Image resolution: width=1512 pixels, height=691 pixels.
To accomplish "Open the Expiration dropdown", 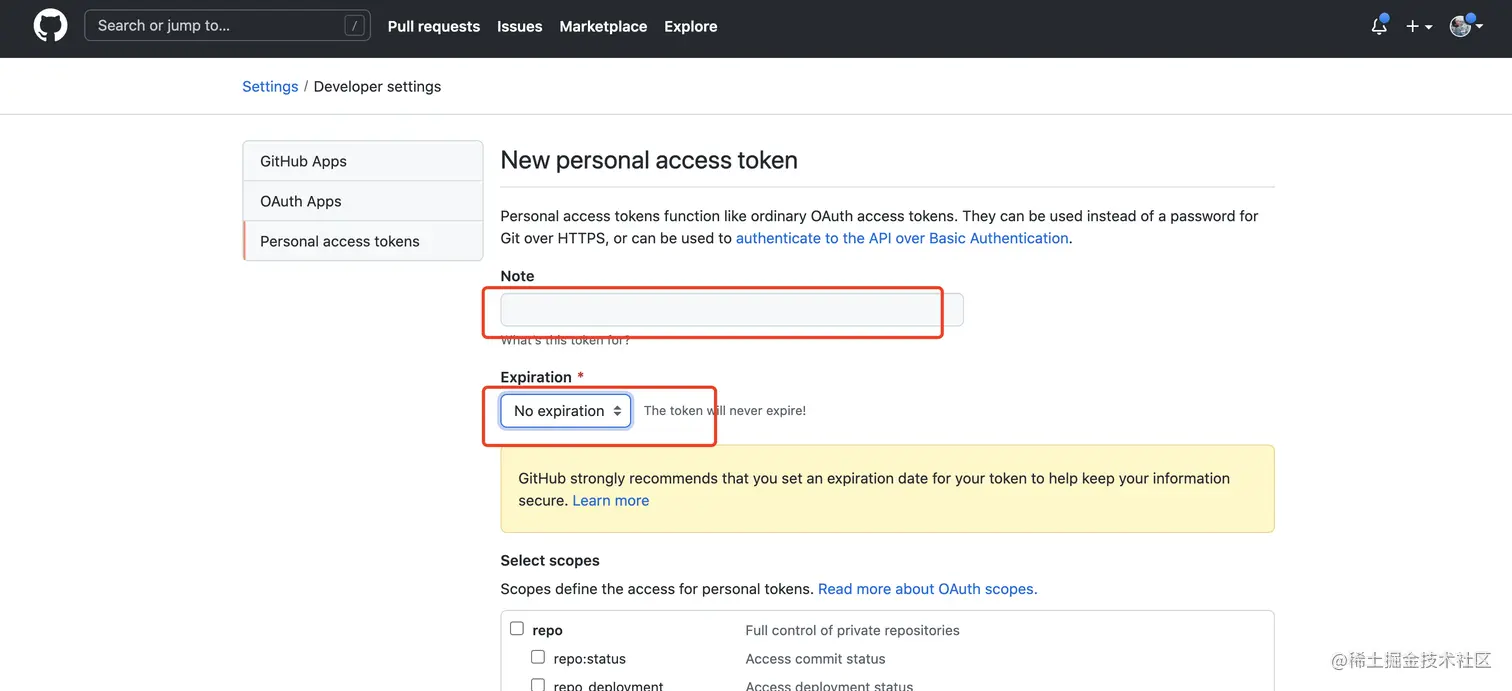I will (566, 411).
